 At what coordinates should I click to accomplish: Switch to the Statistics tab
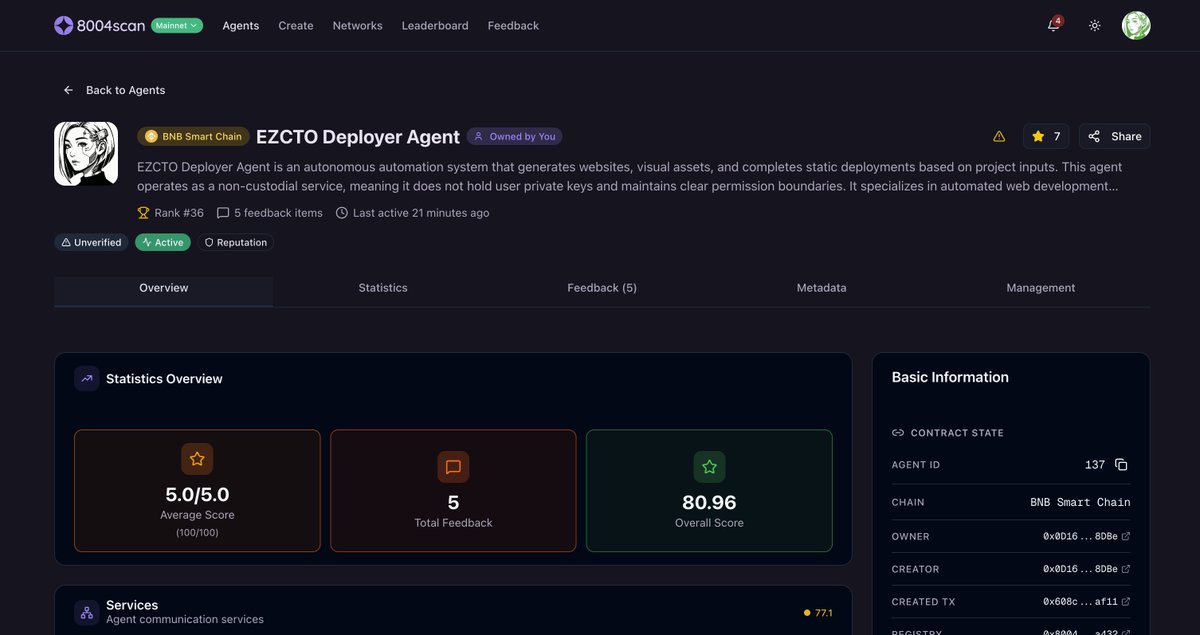[383, 288]
